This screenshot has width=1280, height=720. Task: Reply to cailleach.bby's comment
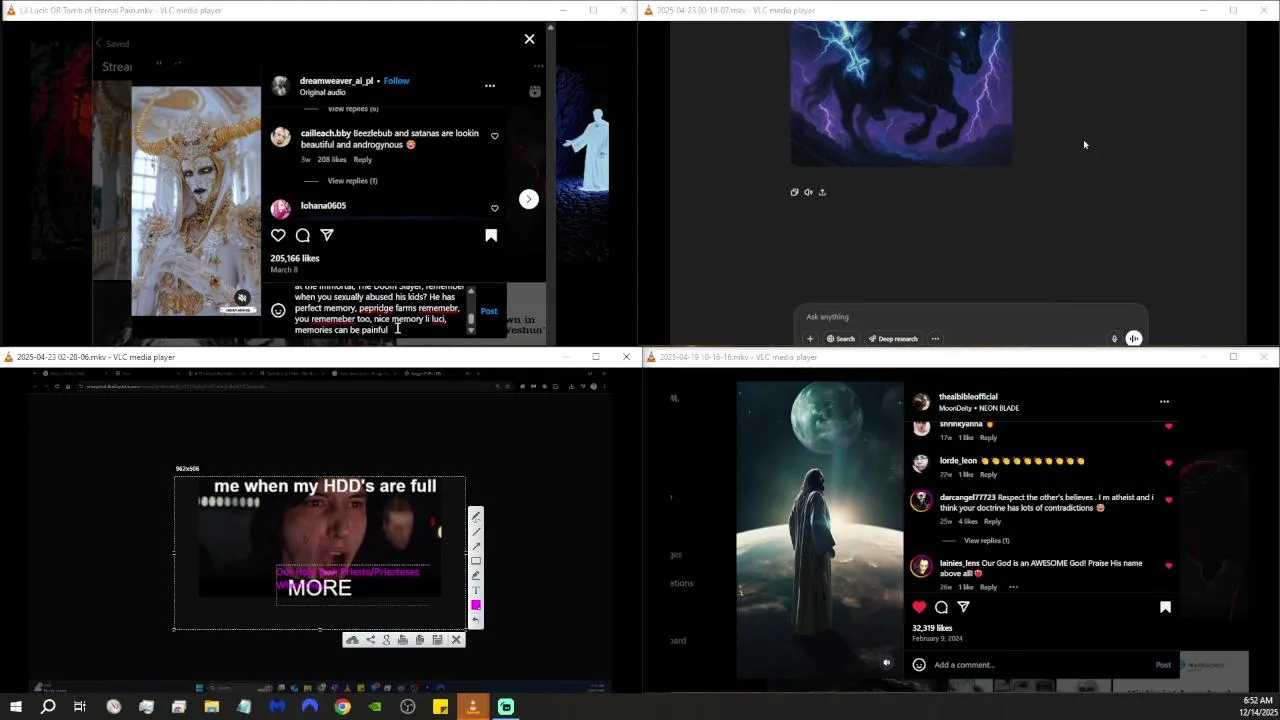(363, 160)
